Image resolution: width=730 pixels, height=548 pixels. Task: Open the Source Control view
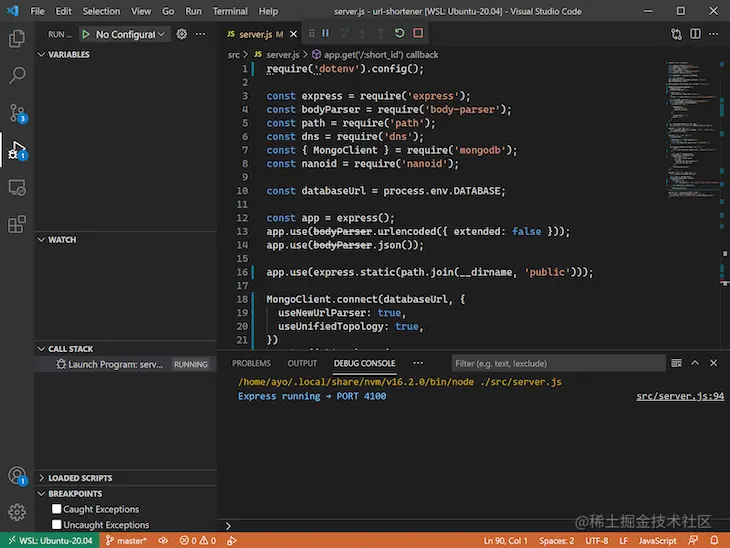[x=17, y=112]
